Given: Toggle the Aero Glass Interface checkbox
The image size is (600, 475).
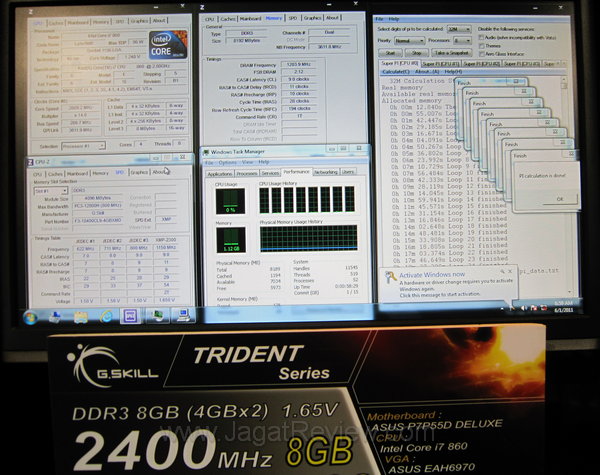Looking at the screenshot, I should (481, 54).
